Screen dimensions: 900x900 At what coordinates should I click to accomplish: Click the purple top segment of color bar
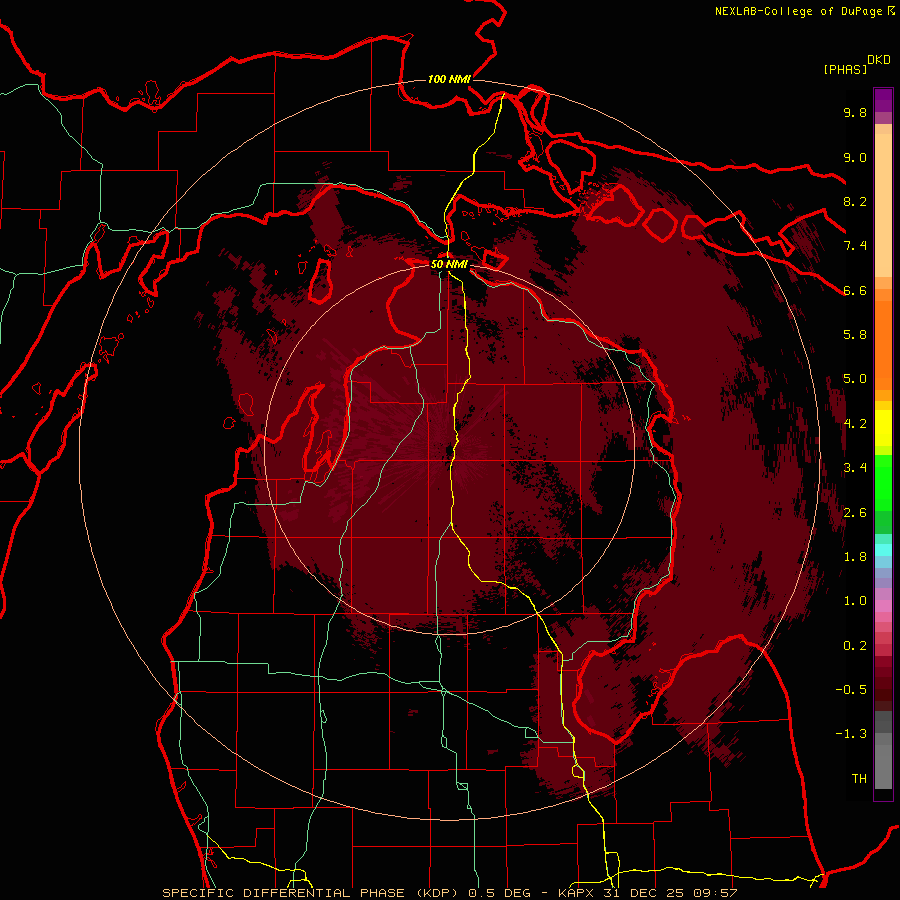(883, 100)
